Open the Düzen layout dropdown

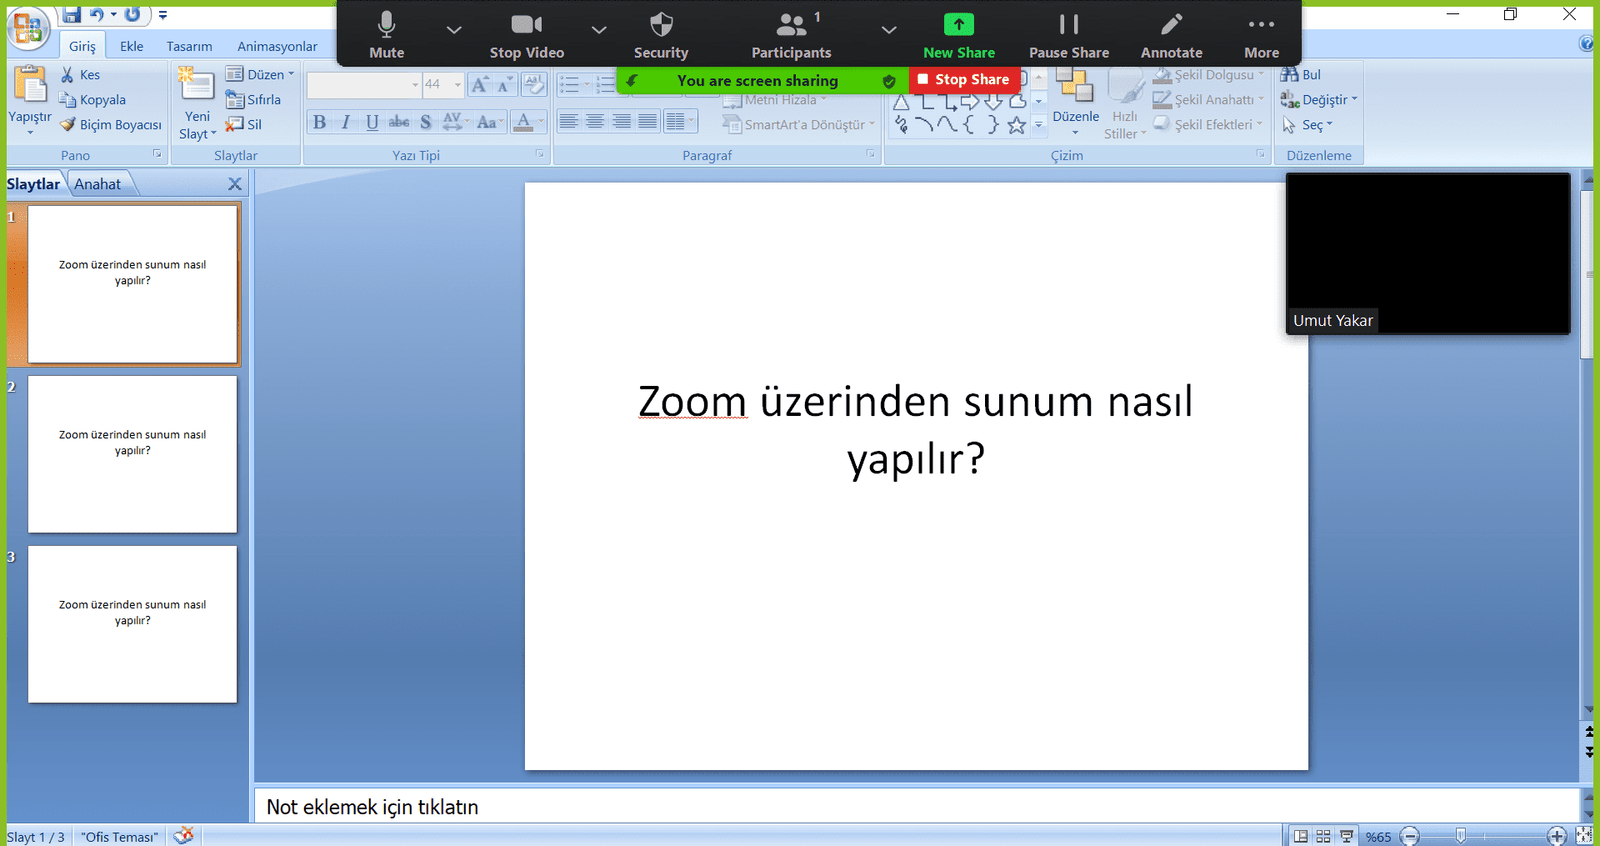pos(260,75)
